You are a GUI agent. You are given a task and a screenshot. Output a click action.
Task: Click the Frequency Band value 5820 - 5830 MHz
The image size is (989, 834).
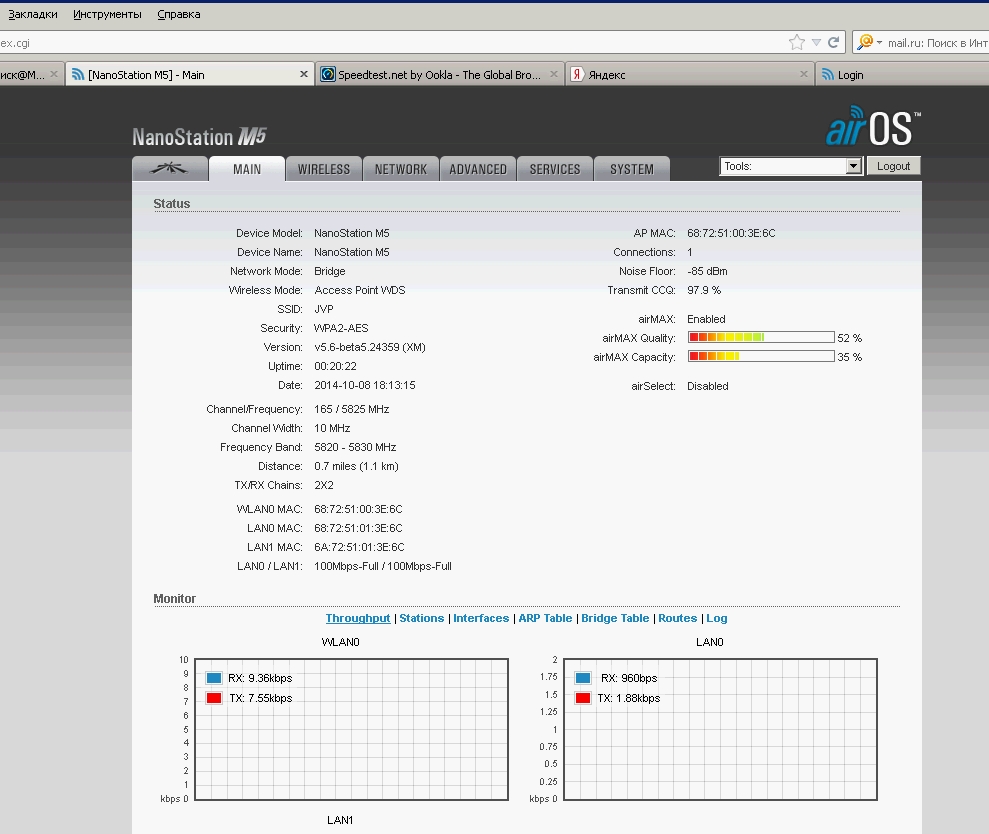coord(355,447)
